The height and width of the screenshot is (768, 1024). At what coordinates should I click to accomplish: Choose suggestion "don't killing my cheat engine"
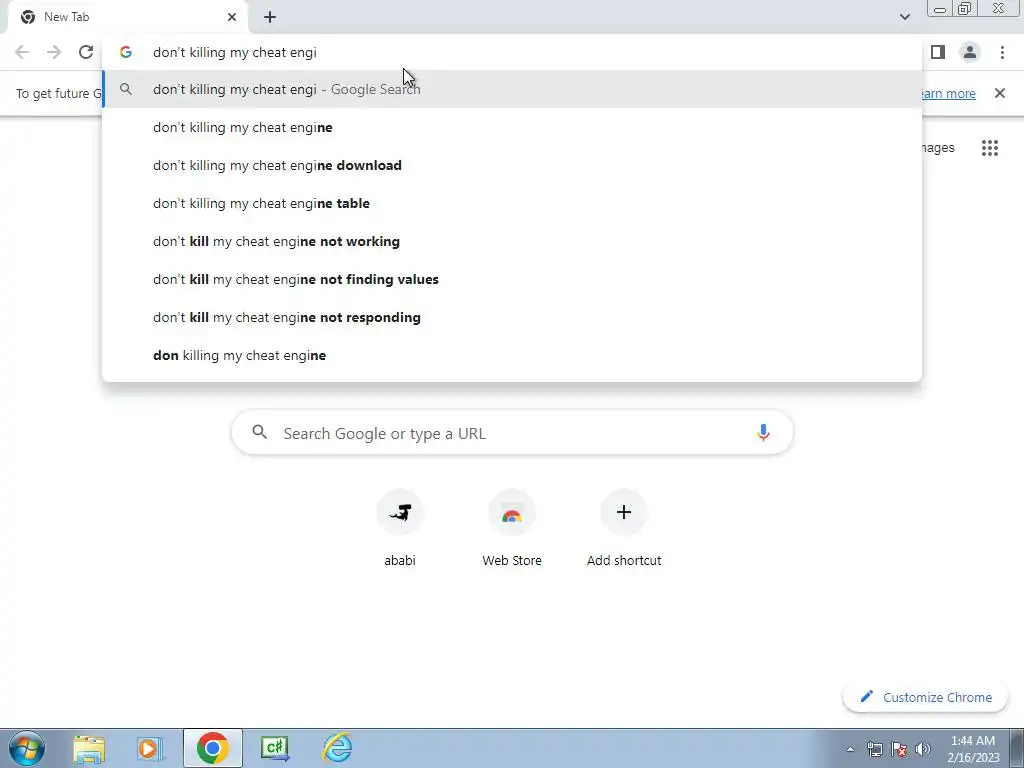coord(512,127)
